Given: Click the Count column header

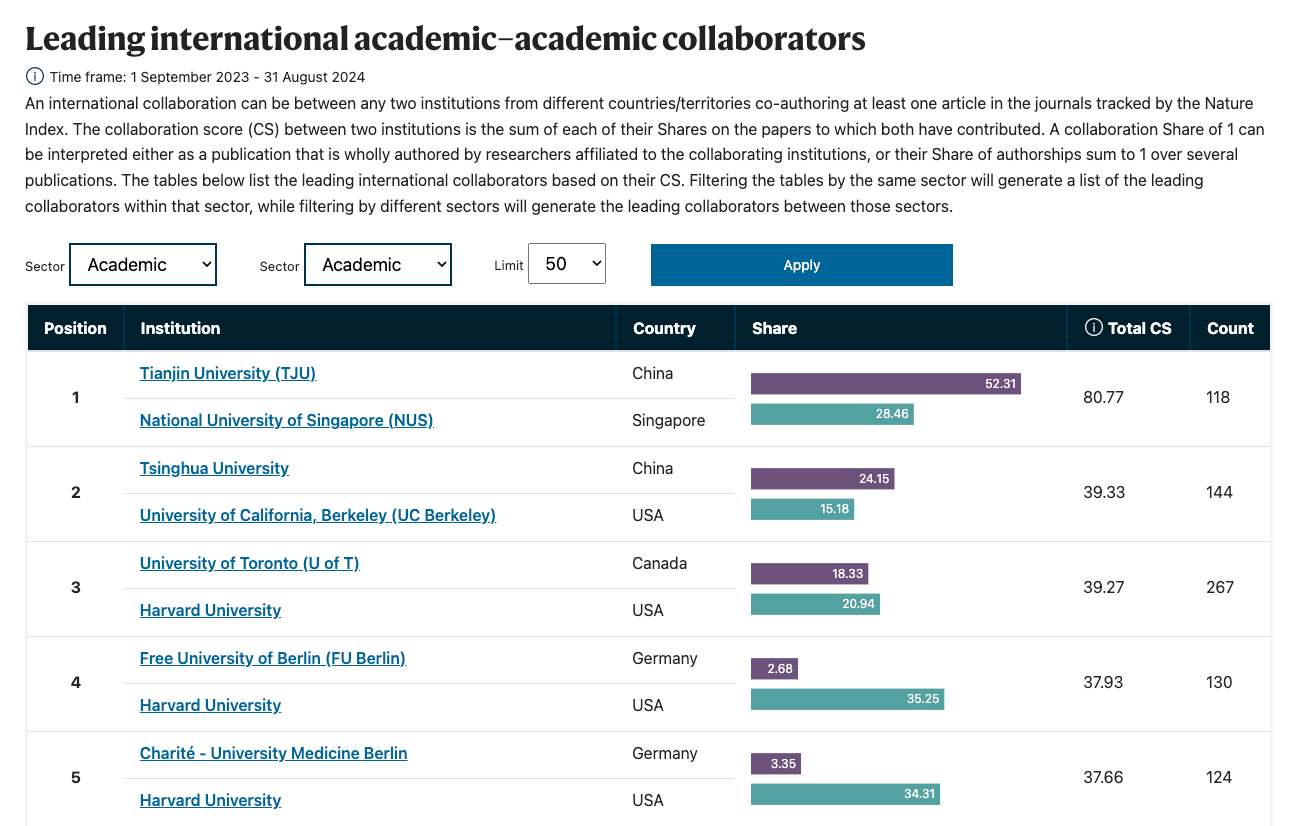Looking at the screenshot, I should (x=1230, y=328).
